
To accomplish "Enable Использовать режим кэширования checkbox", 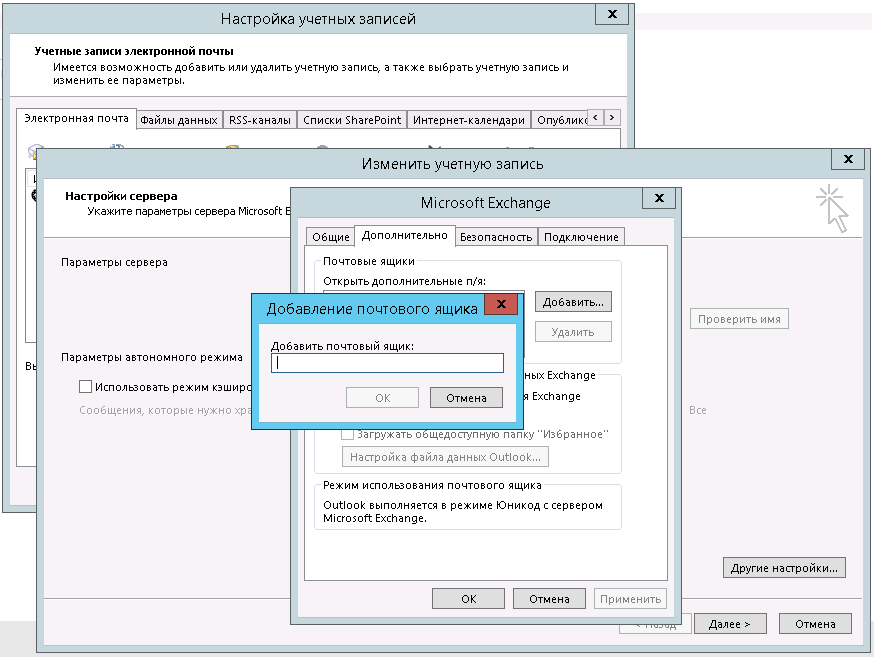I will (x=85, y=387).
